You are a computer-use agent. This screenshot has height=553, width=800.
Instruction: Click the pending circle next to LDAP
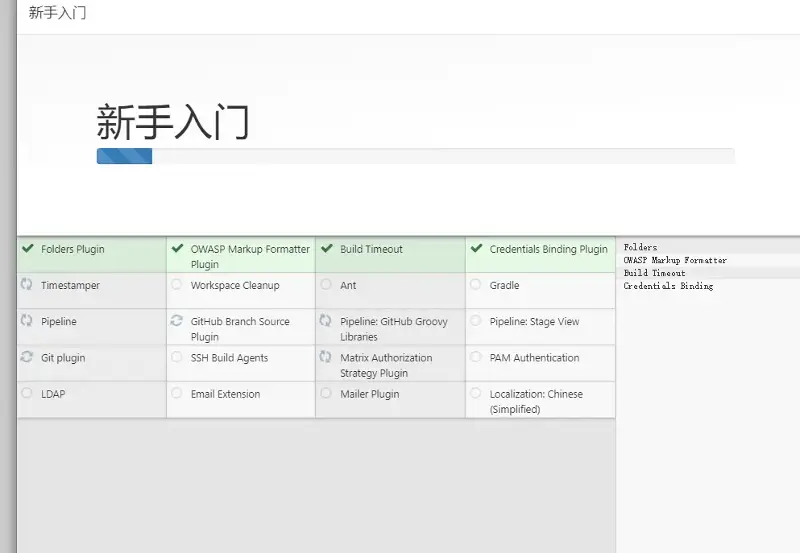tap(27, 393)
